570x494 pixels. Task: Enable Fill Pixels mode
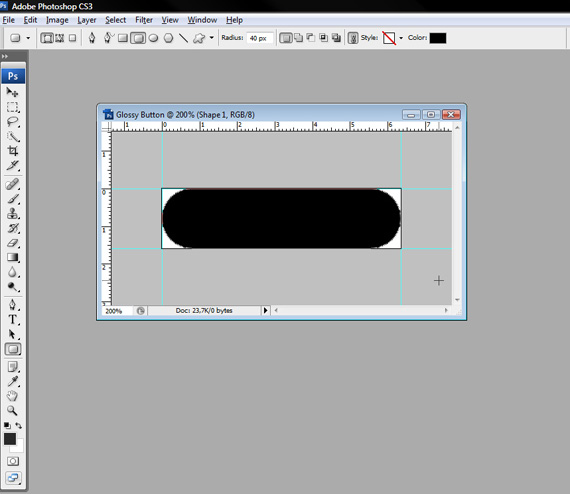tap(72, 38)
